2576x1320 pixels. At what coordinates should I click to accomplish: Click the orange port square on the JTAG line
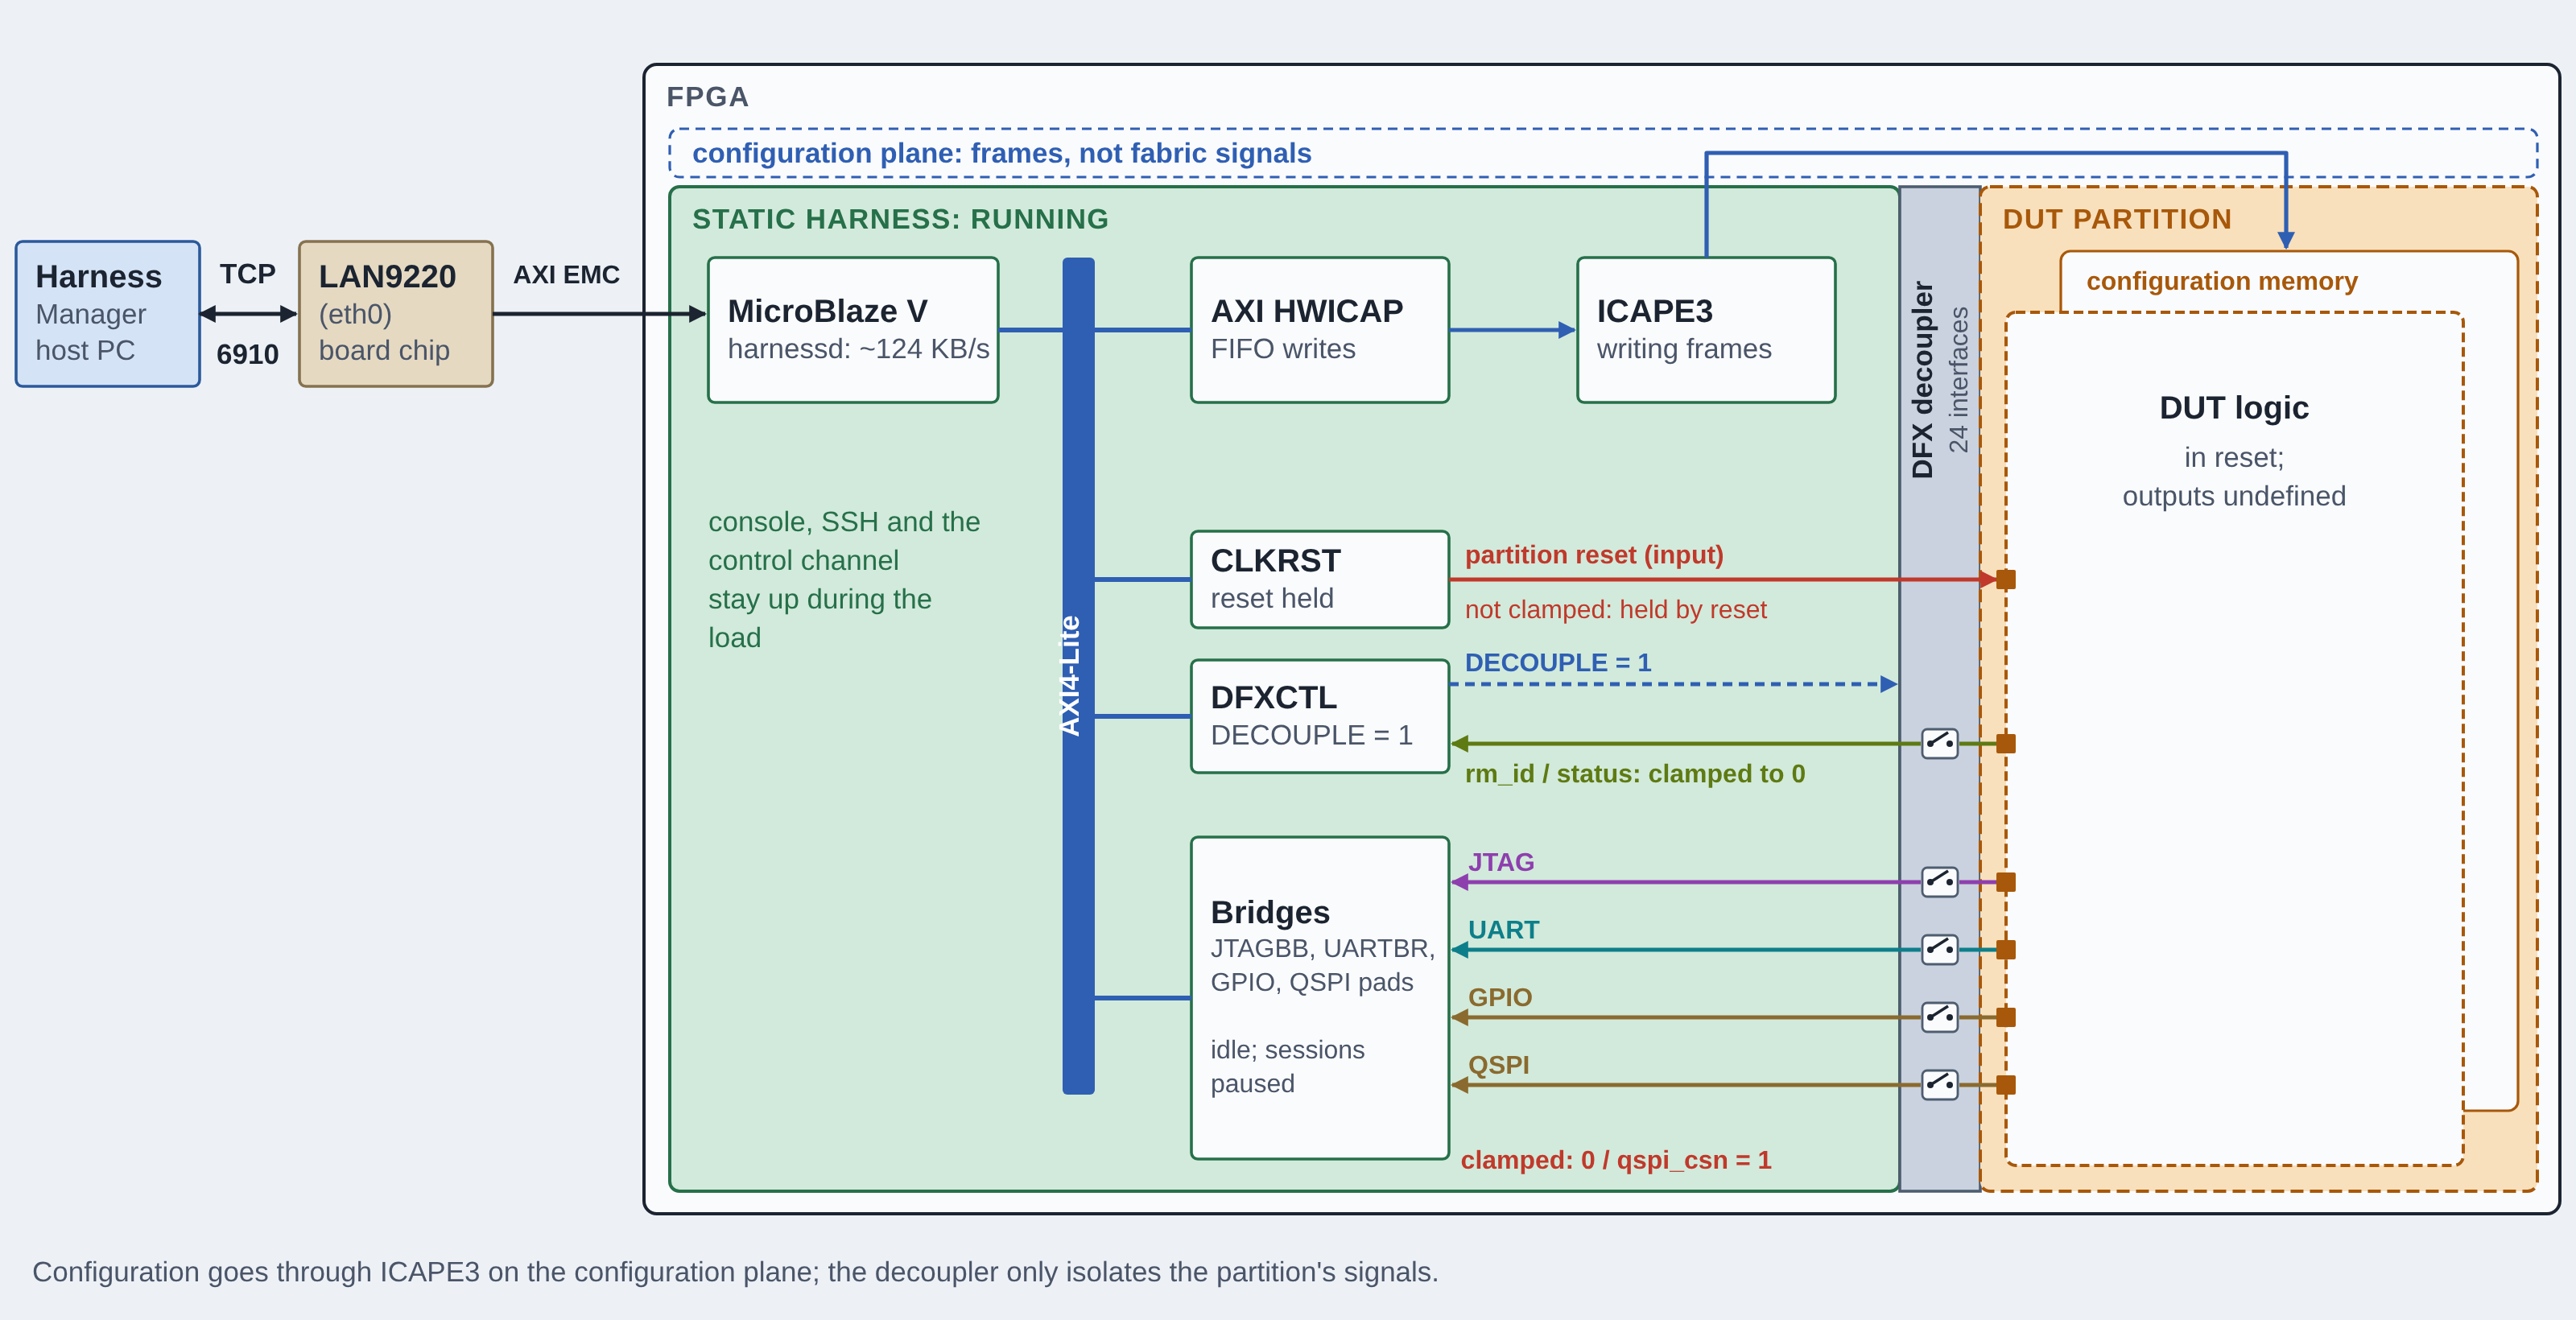click(x=2006, y=882)
